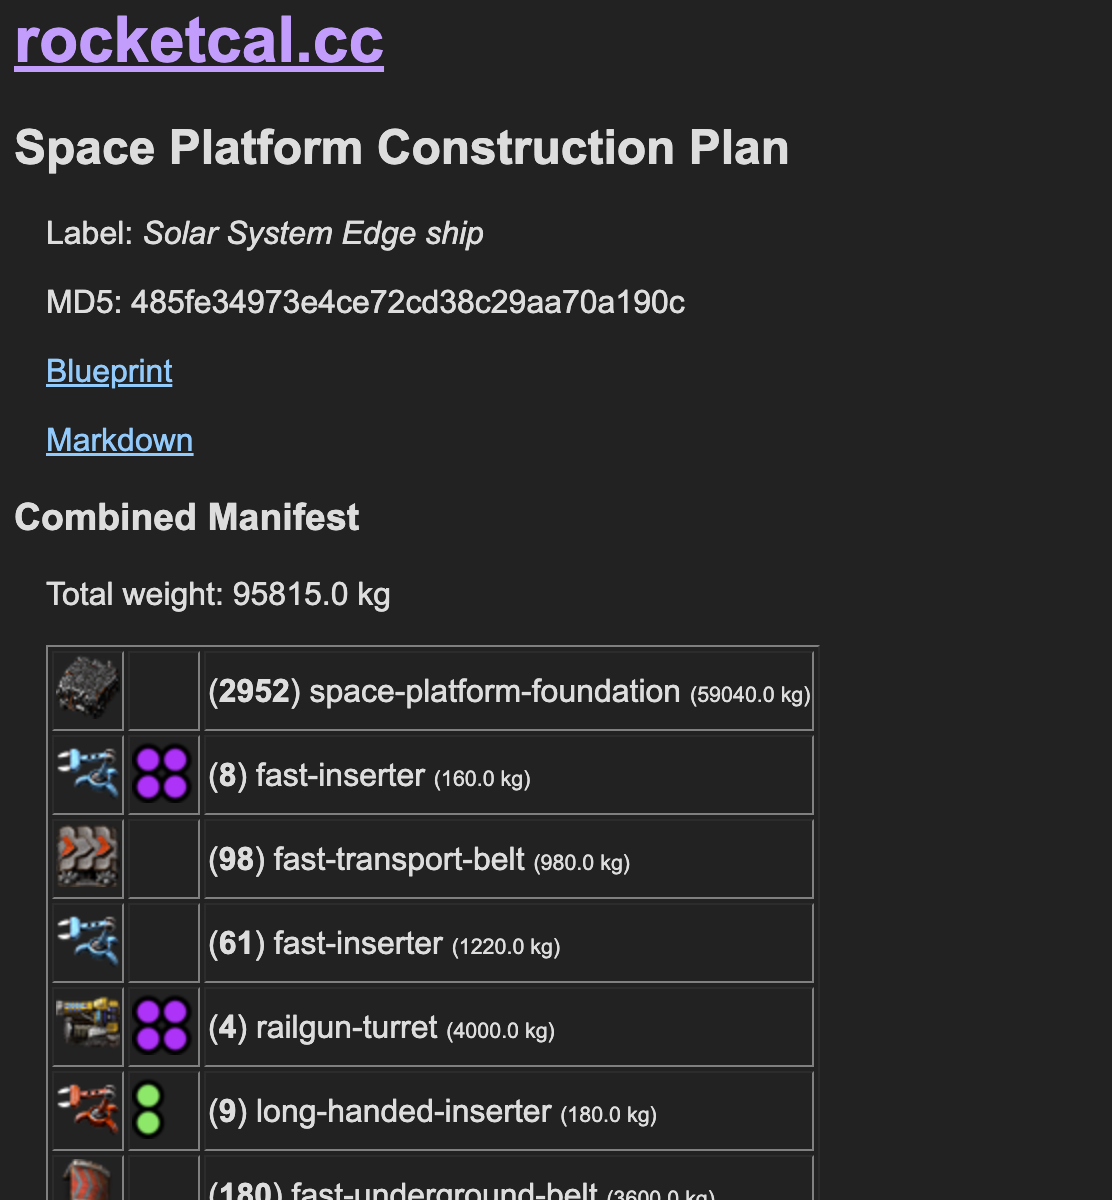The height and width of the screenshot is (1200, 1112).
Task: Click the fast-inserter icon in the 61-count row
Action: click(88, 942)
